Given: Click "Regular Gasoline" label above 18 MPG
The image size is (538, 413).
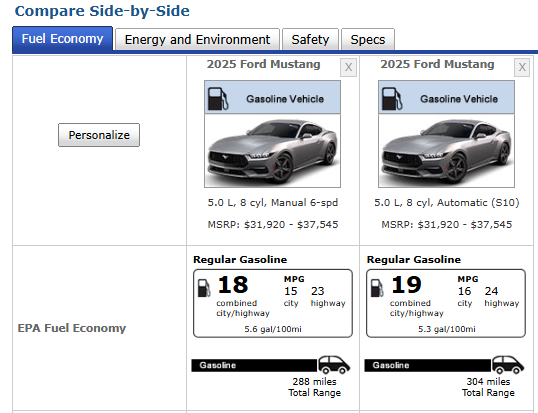Looking at the screenshot, I should pos(240,260).
